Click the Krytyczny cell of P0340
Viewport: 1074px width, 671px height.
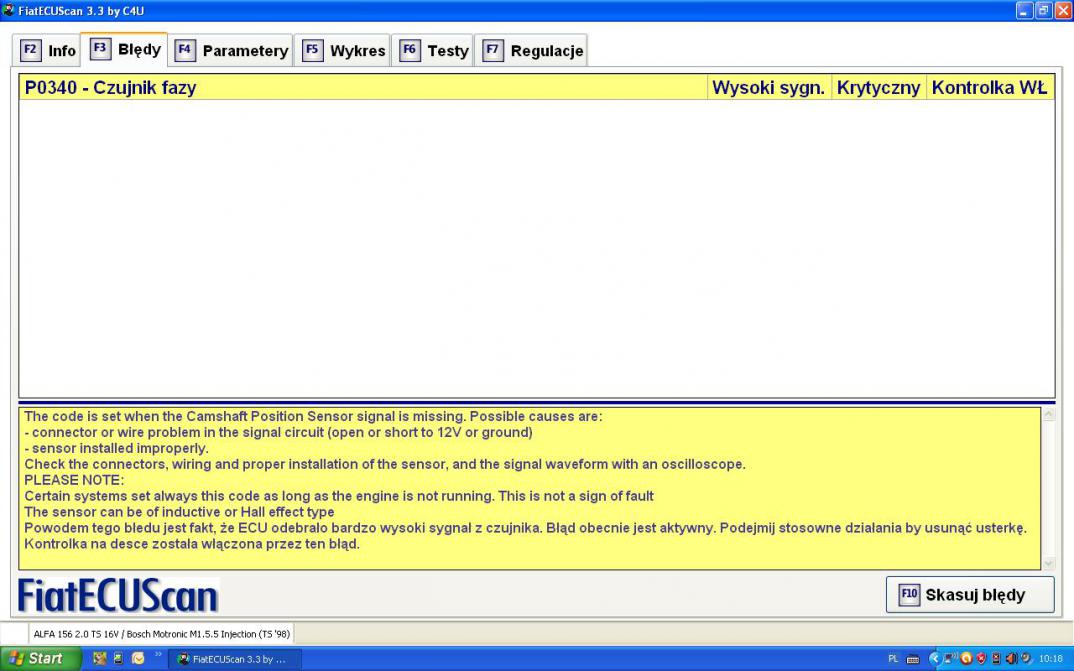tap(878, 88)
